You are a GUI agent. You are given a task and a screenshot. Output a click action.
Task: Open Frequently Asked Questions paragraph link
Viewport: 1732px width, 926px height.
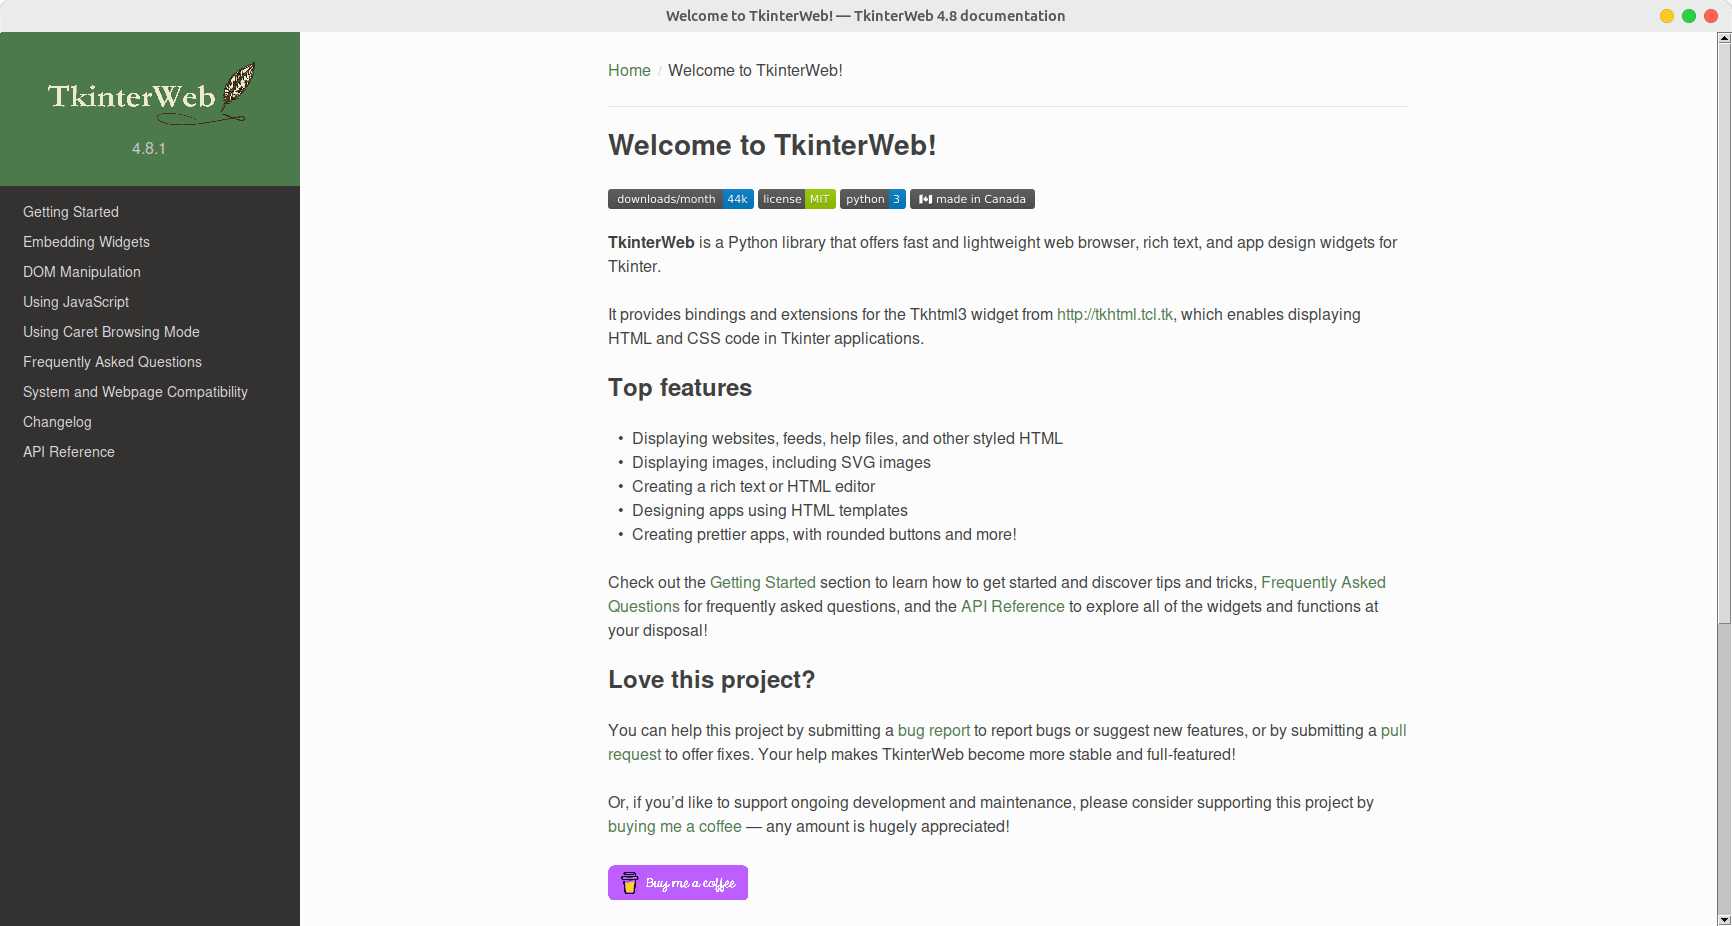[x=1323, y=582]
